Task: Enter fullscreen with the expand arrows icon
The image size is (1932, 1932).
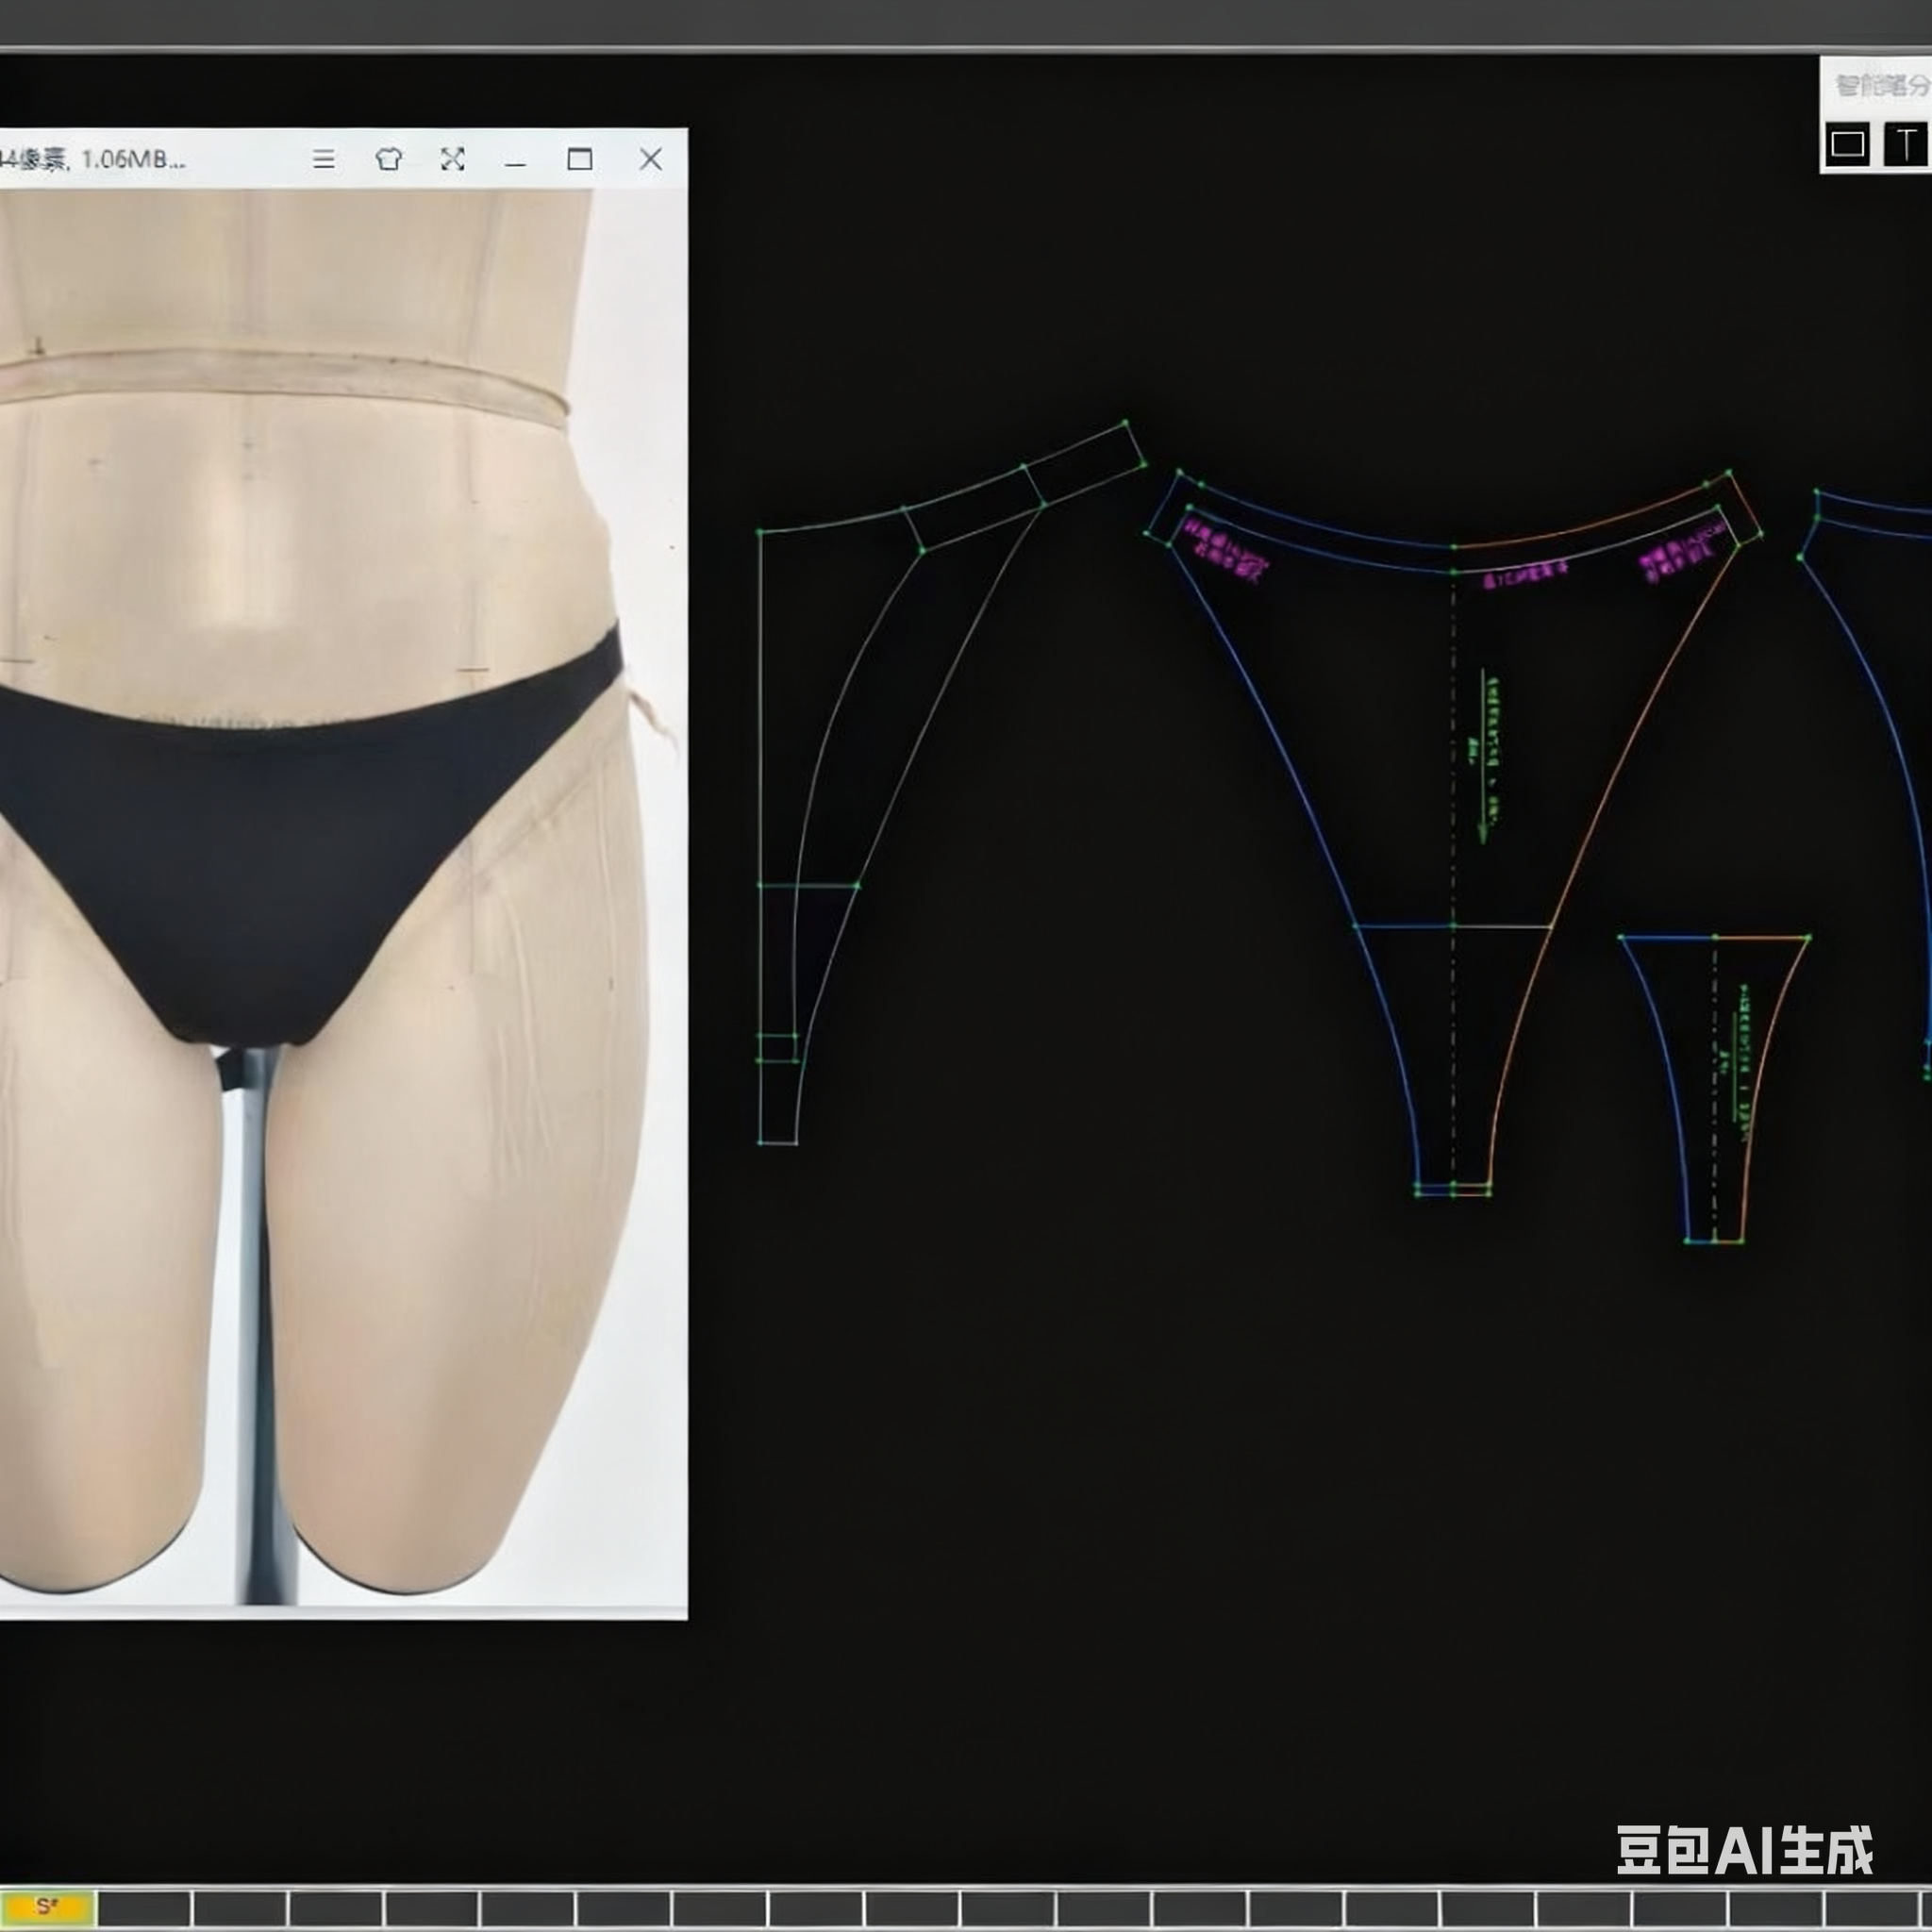Action: pos(452,159)
